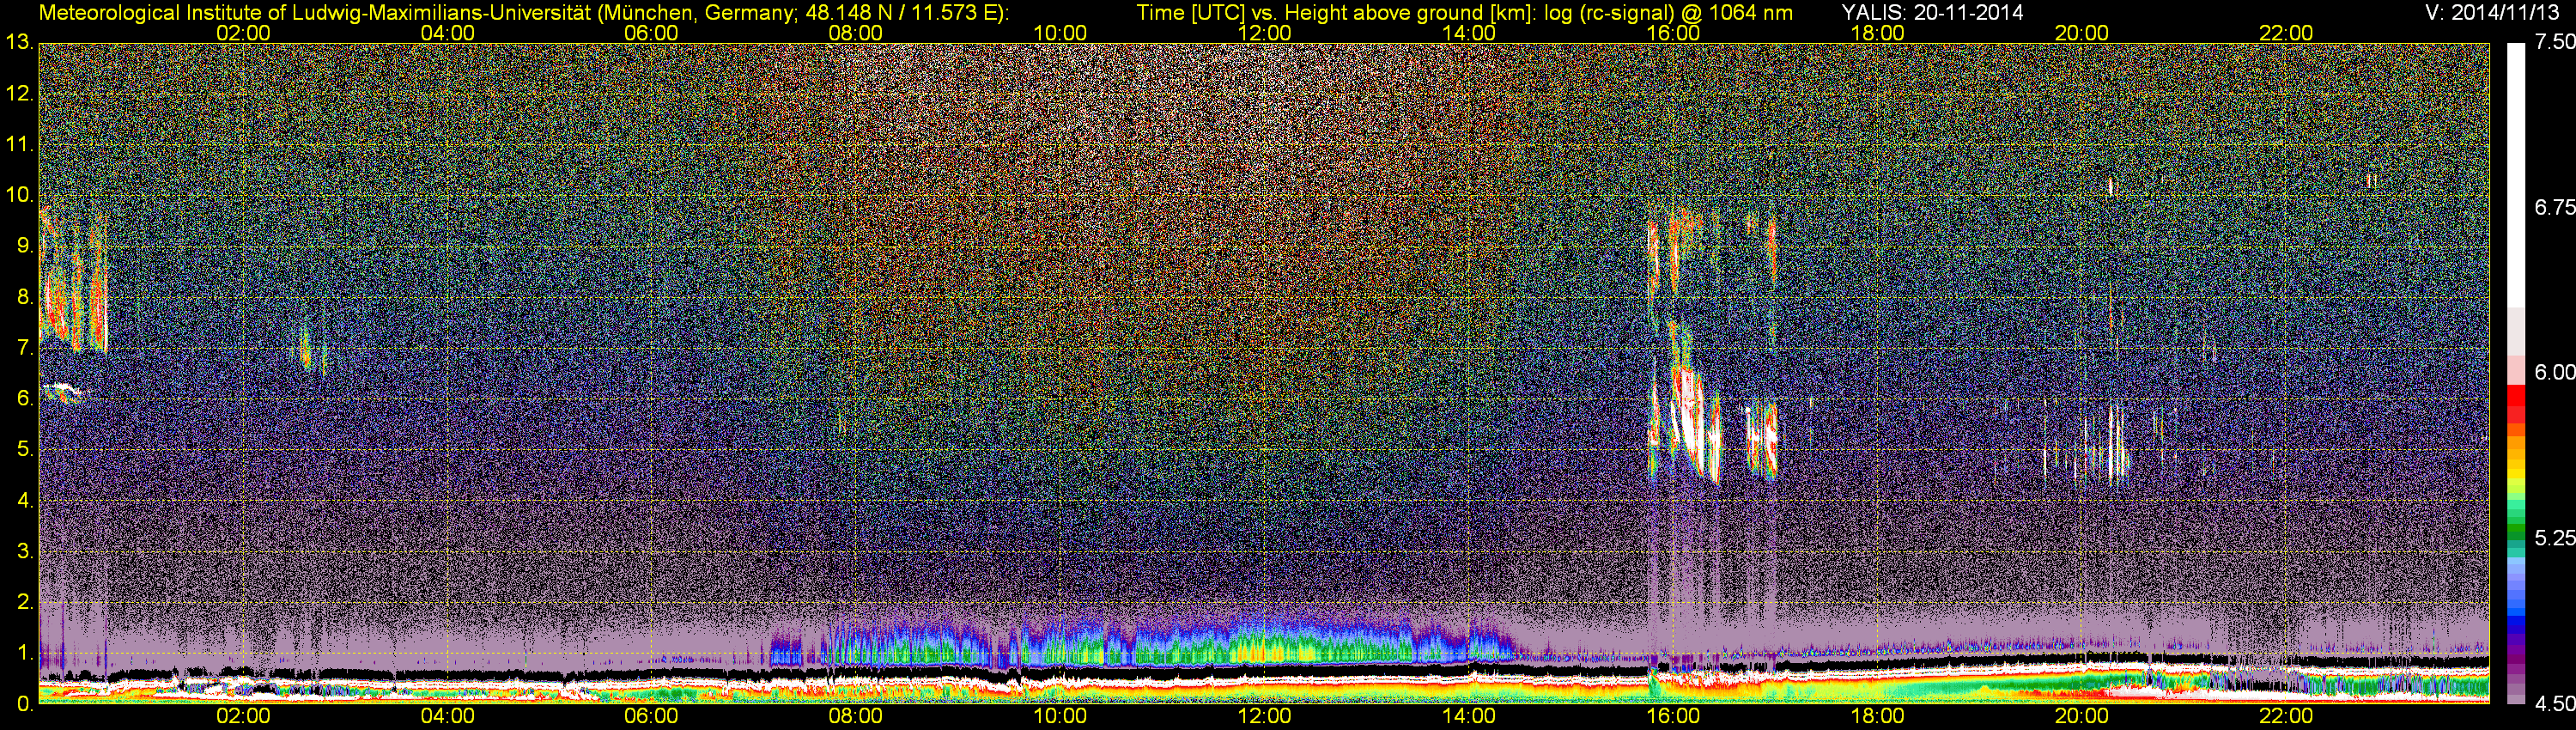
Task: Click the 16:00 label on the bottom time axis
Action: click(x=1673, y=717)
